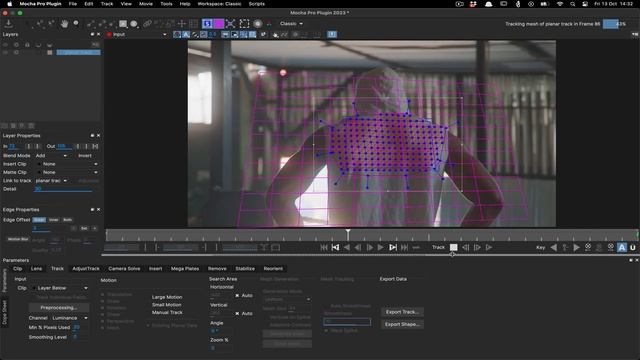Screen dimensions: 640x360
Task: Click the Preprocessing... button
Action: tap(59, 308)
